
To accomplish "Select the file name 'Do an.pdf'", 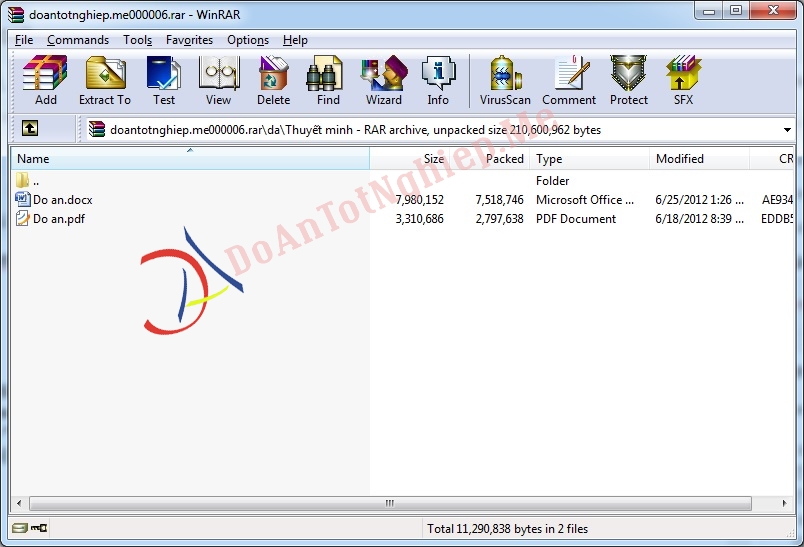I will coord(59,219).
